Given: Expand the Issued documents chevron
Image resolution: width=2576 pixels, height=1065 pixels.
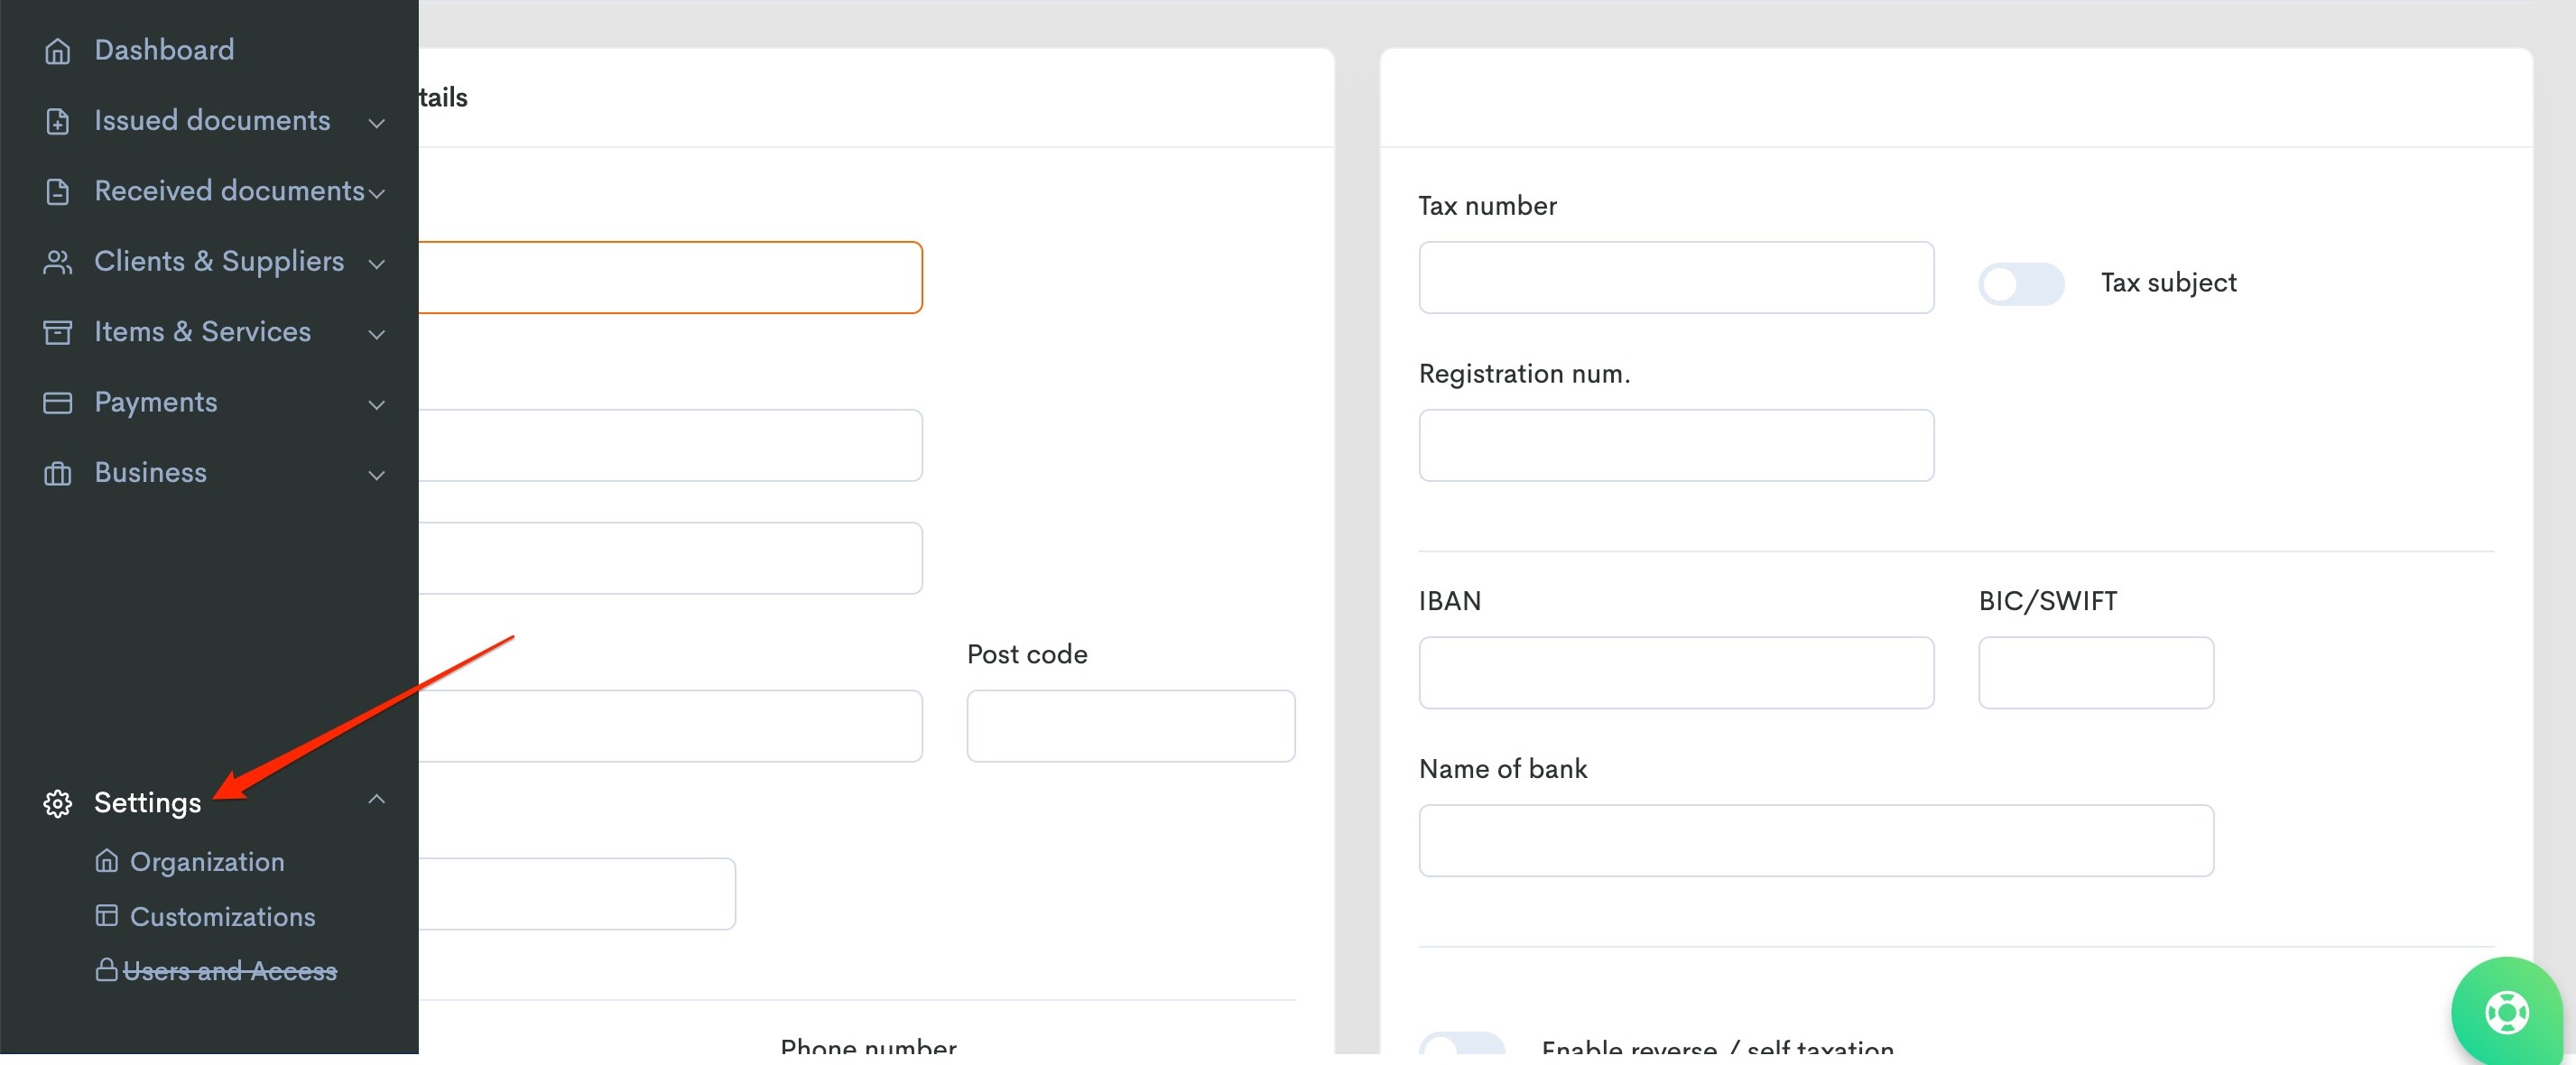Looking at the screenshot, I should pyautogui.click(x=377, y=123).
